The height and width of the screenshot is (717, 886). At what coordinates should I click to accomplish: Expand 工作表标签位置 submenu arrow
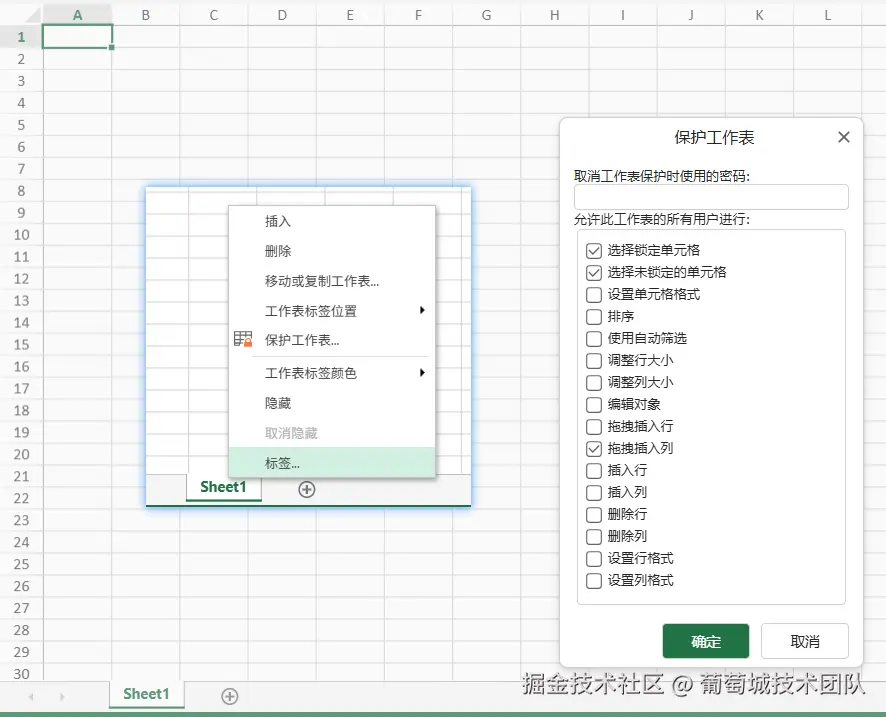coord(422,310)
